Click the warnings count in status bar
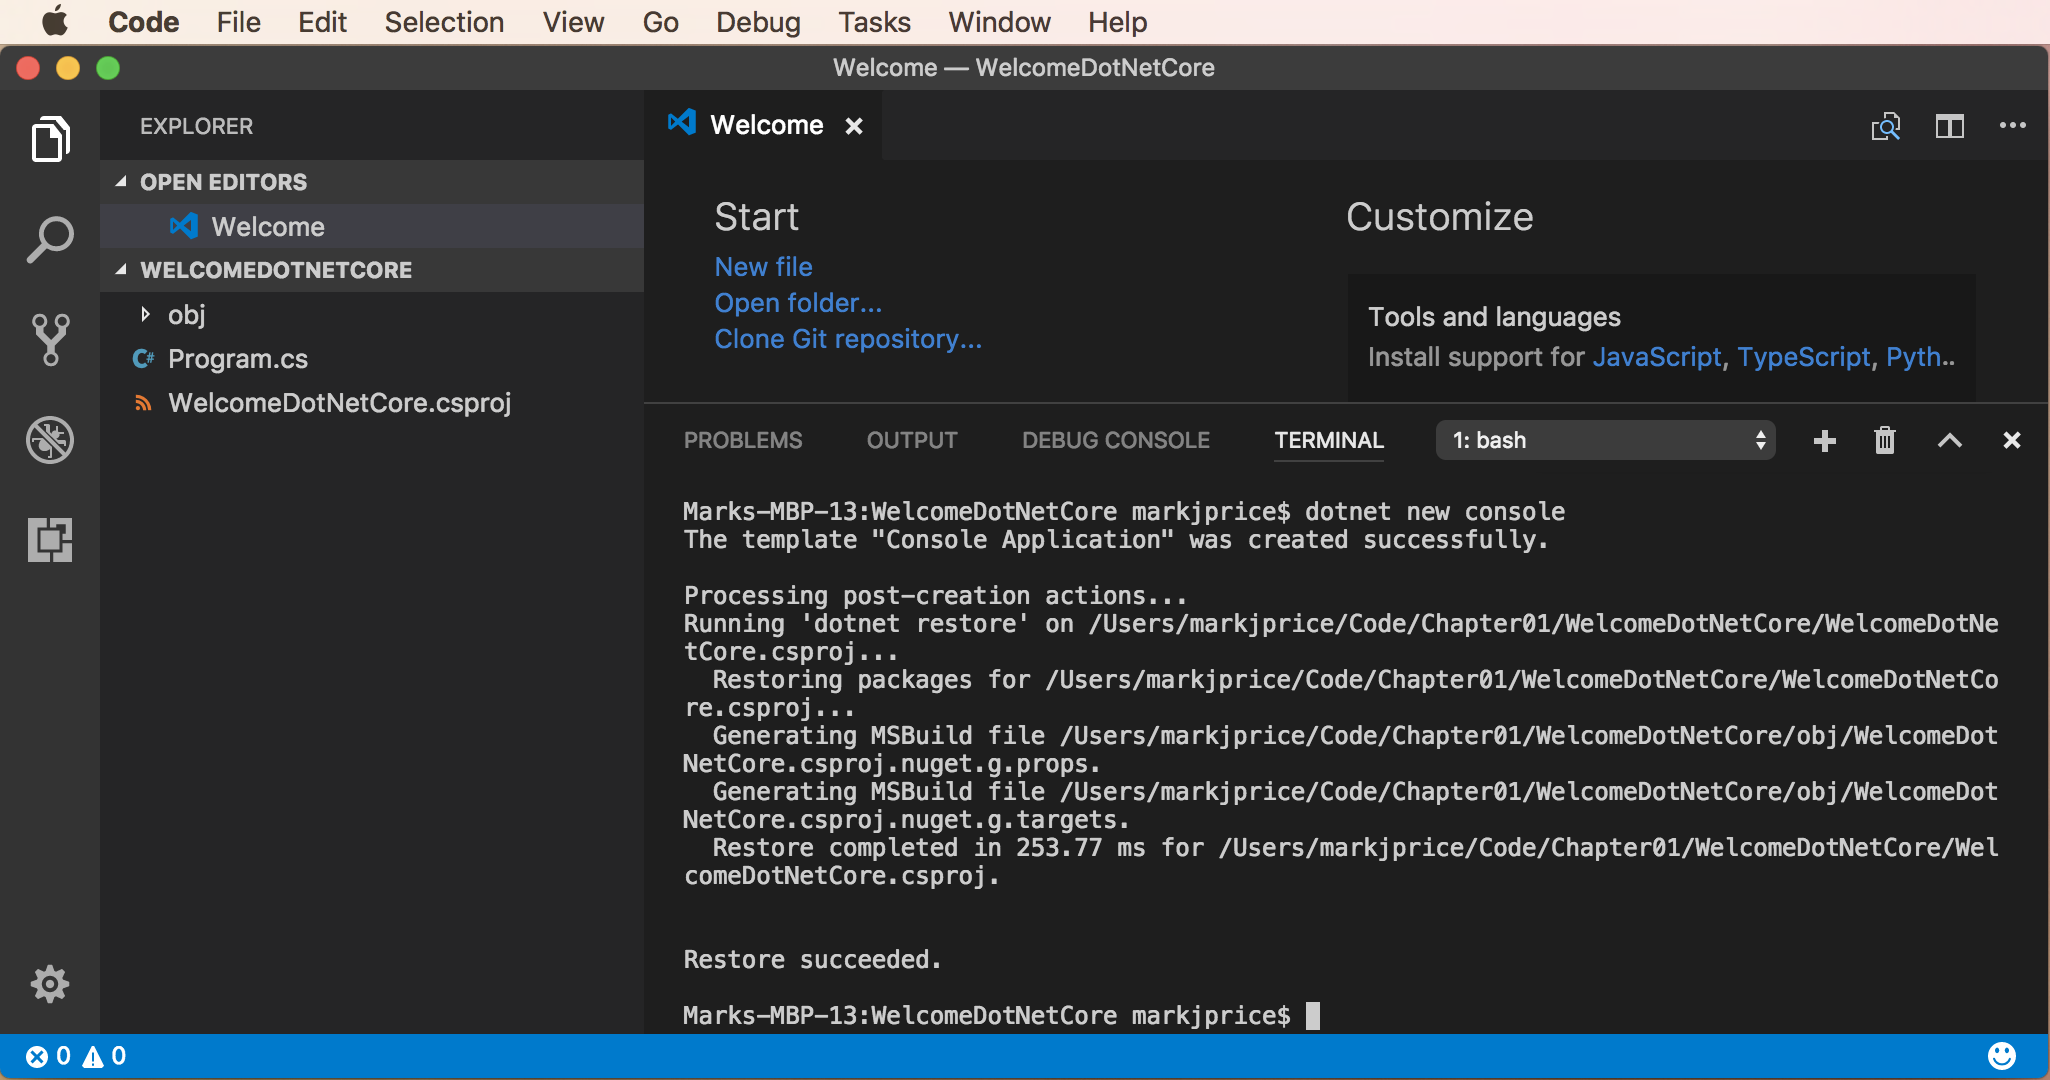This screenshot has height=1080, width=2050. pos(104,1056)
